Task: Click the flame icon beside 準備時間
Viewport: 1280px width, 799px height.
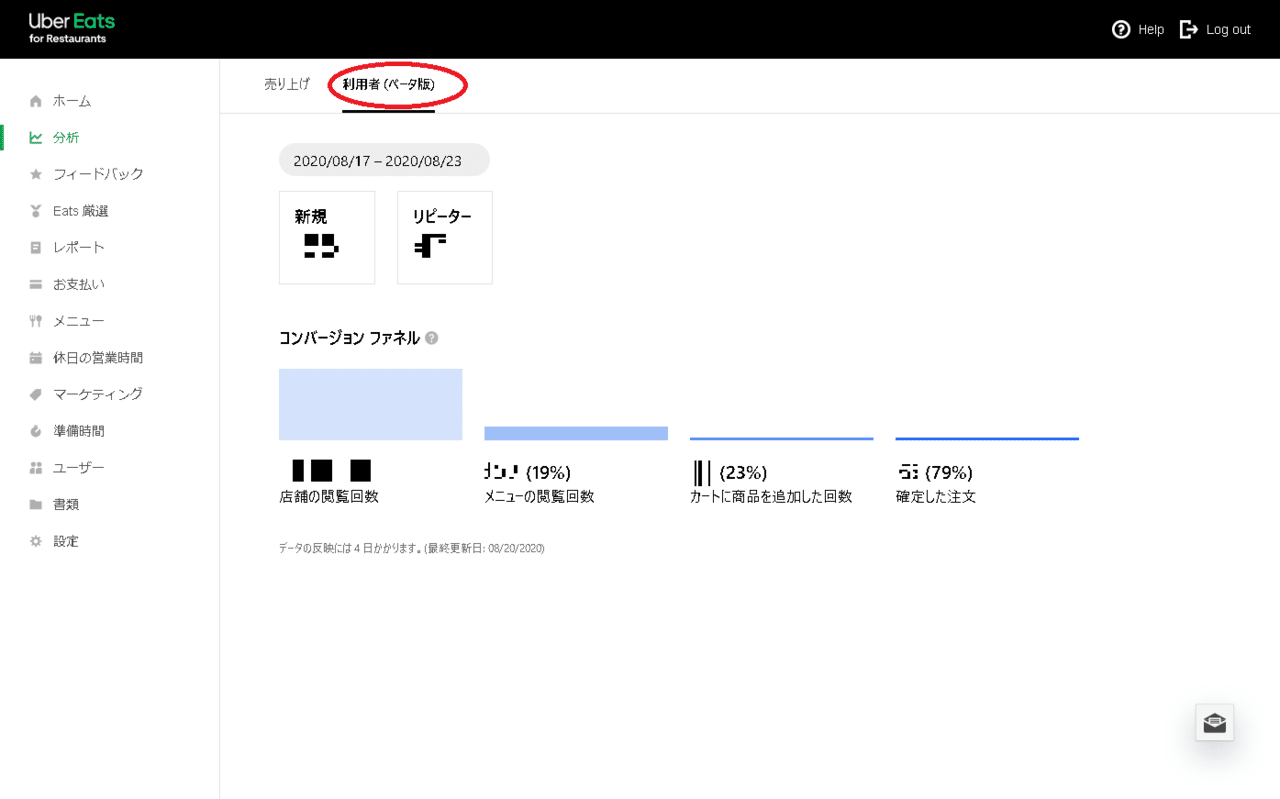Action: click(36, 431)
